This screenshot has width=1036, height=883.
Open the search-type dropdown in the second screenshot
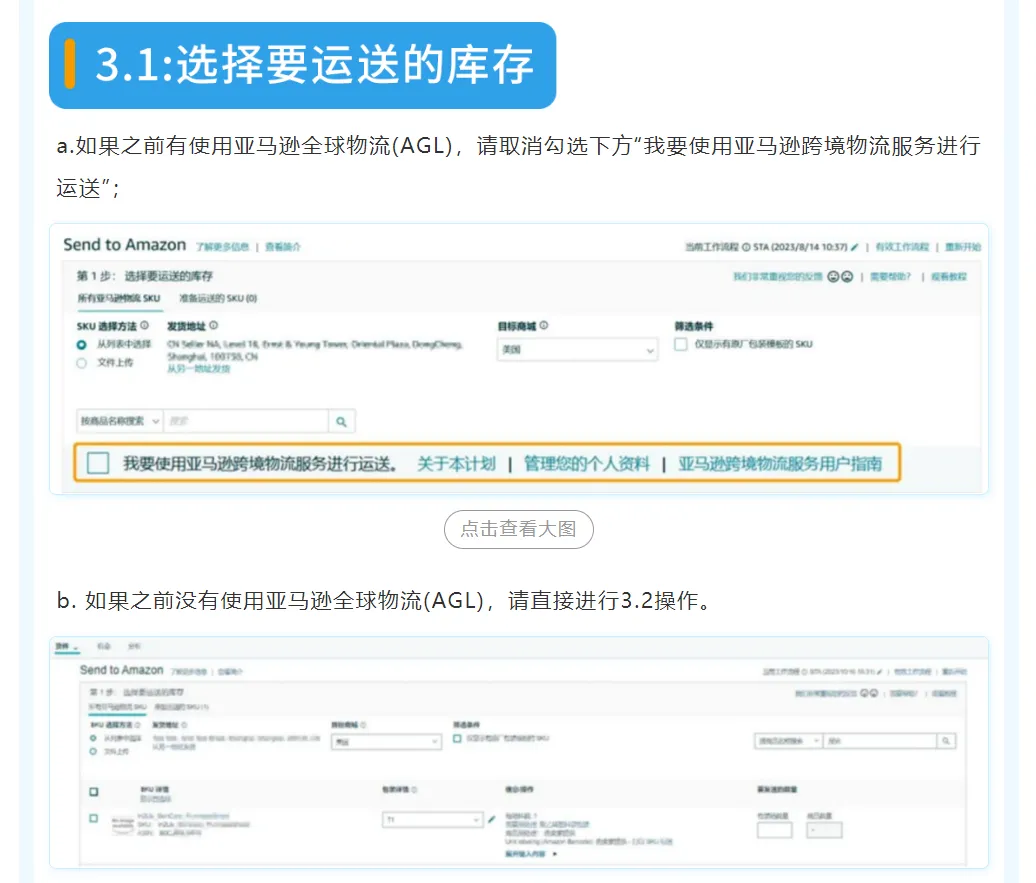point(788,741)
